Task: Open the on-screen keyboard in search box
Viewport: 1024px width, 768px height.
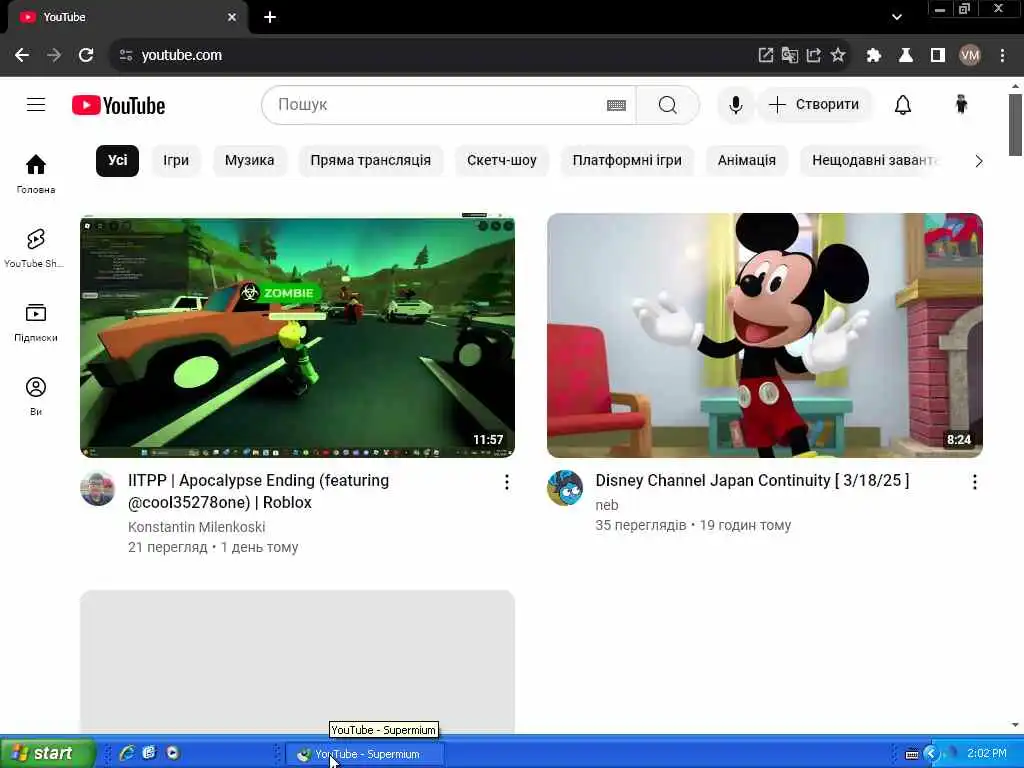Action: [x=616, y=105]
